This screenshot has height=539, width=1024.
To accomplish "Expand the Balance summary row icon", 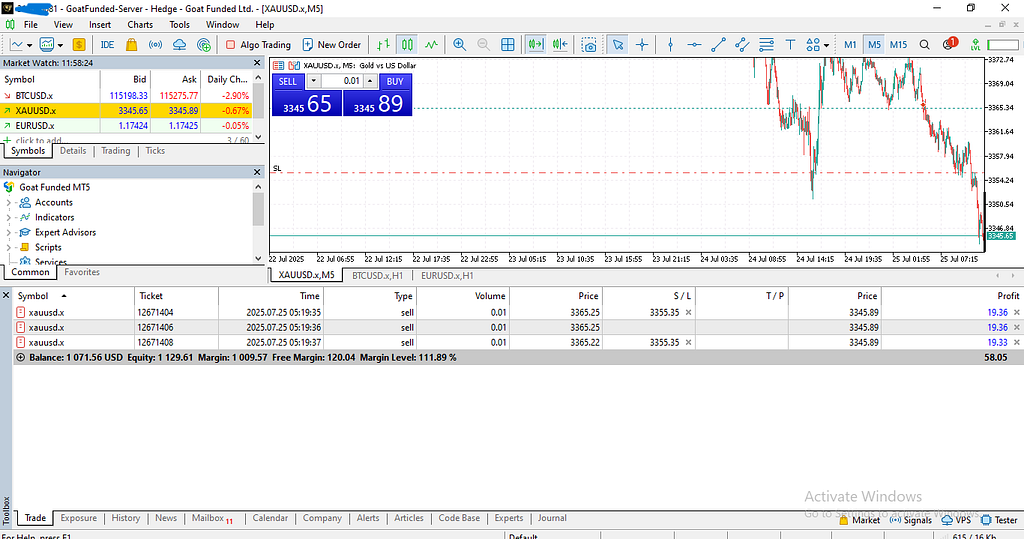I will [20, 357].
